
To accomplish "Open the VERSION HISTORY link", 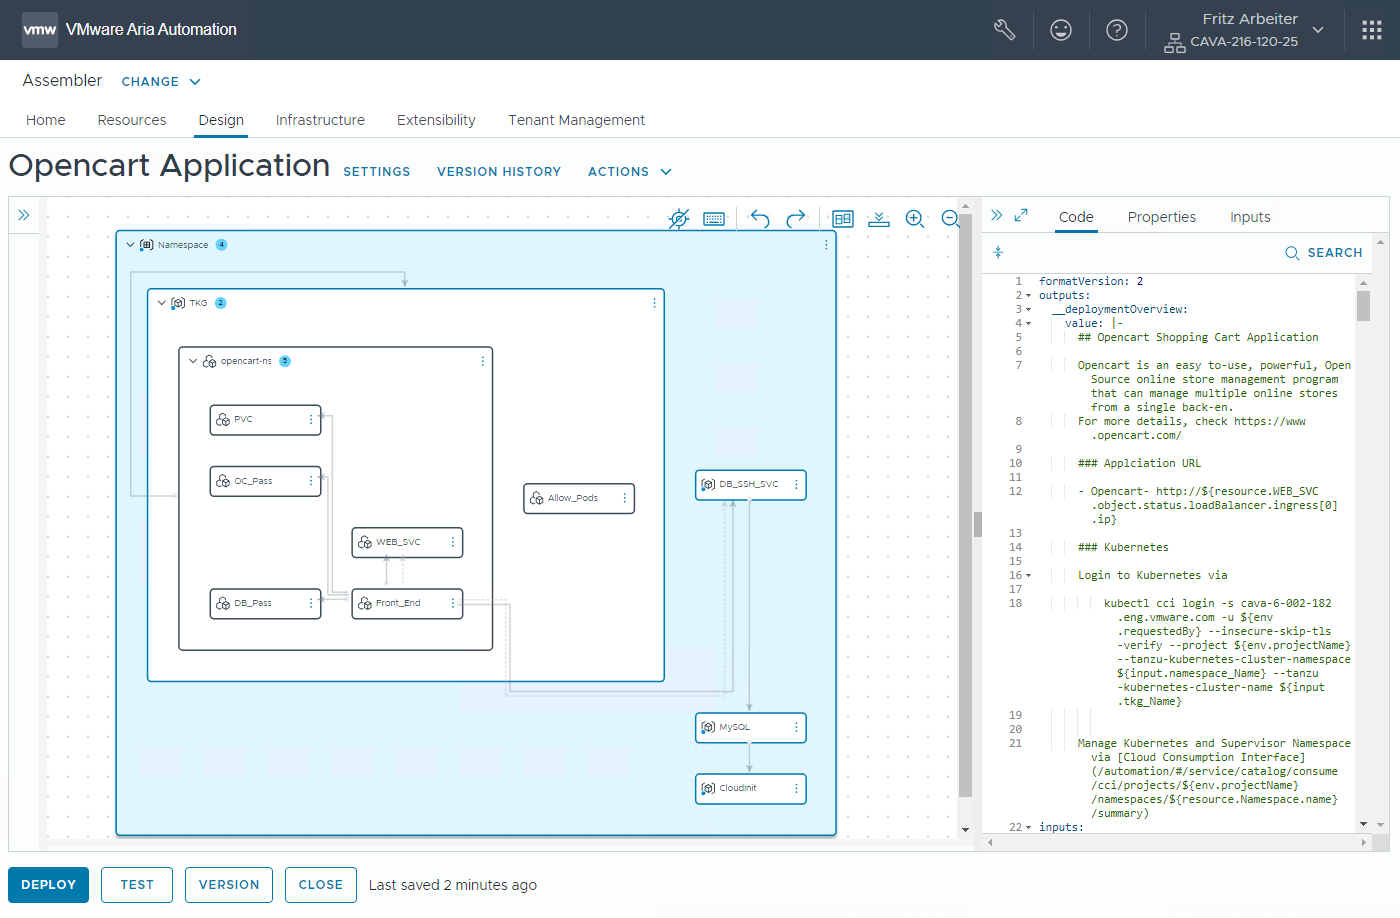I will (x=499, y=172).
